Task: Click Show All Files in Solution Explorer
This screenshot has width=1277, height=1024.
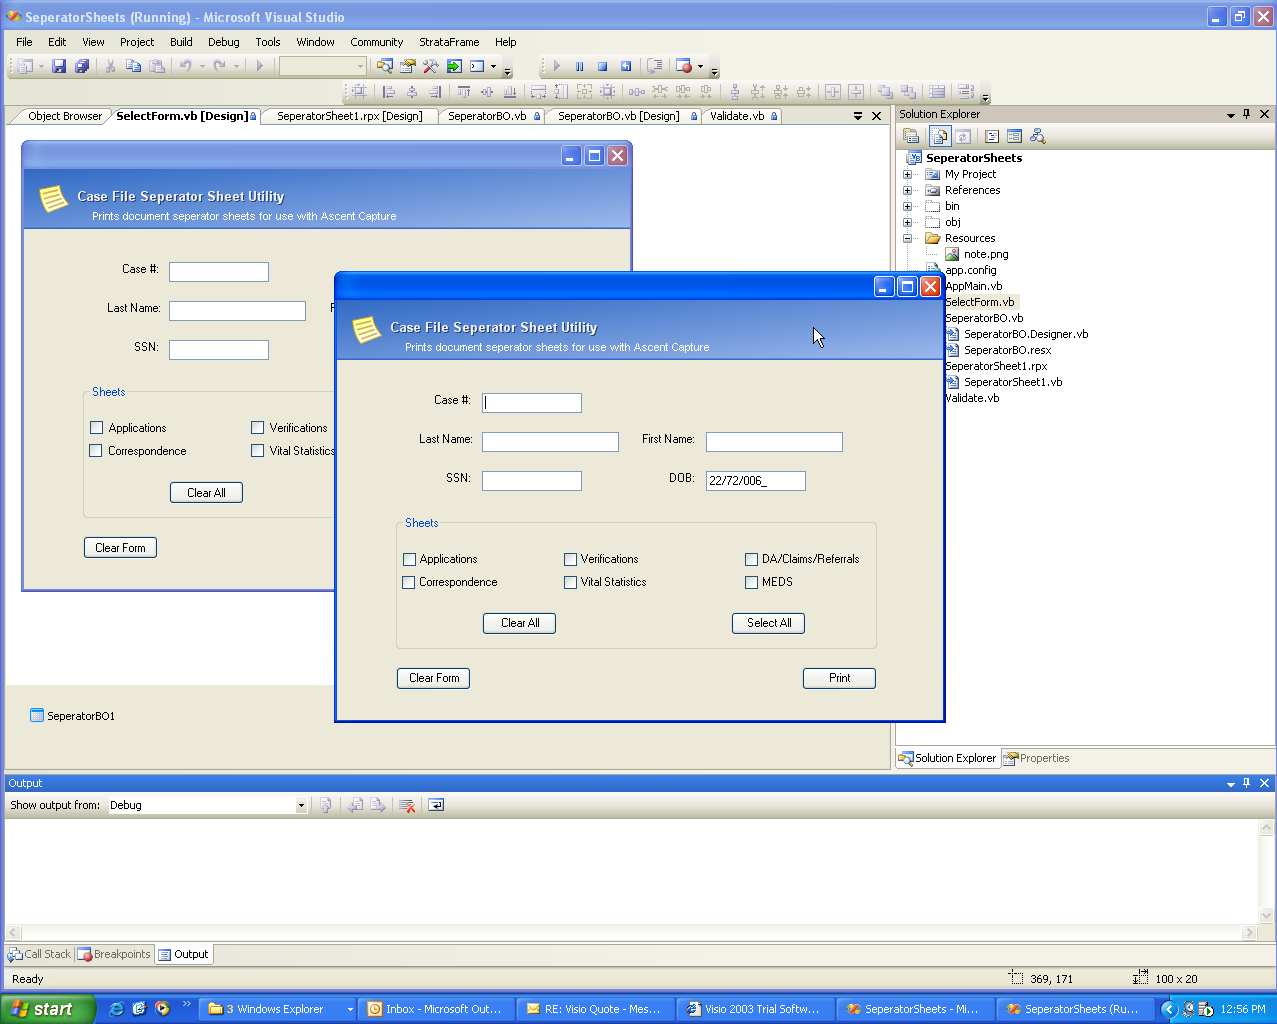Action: pos(940,136)
